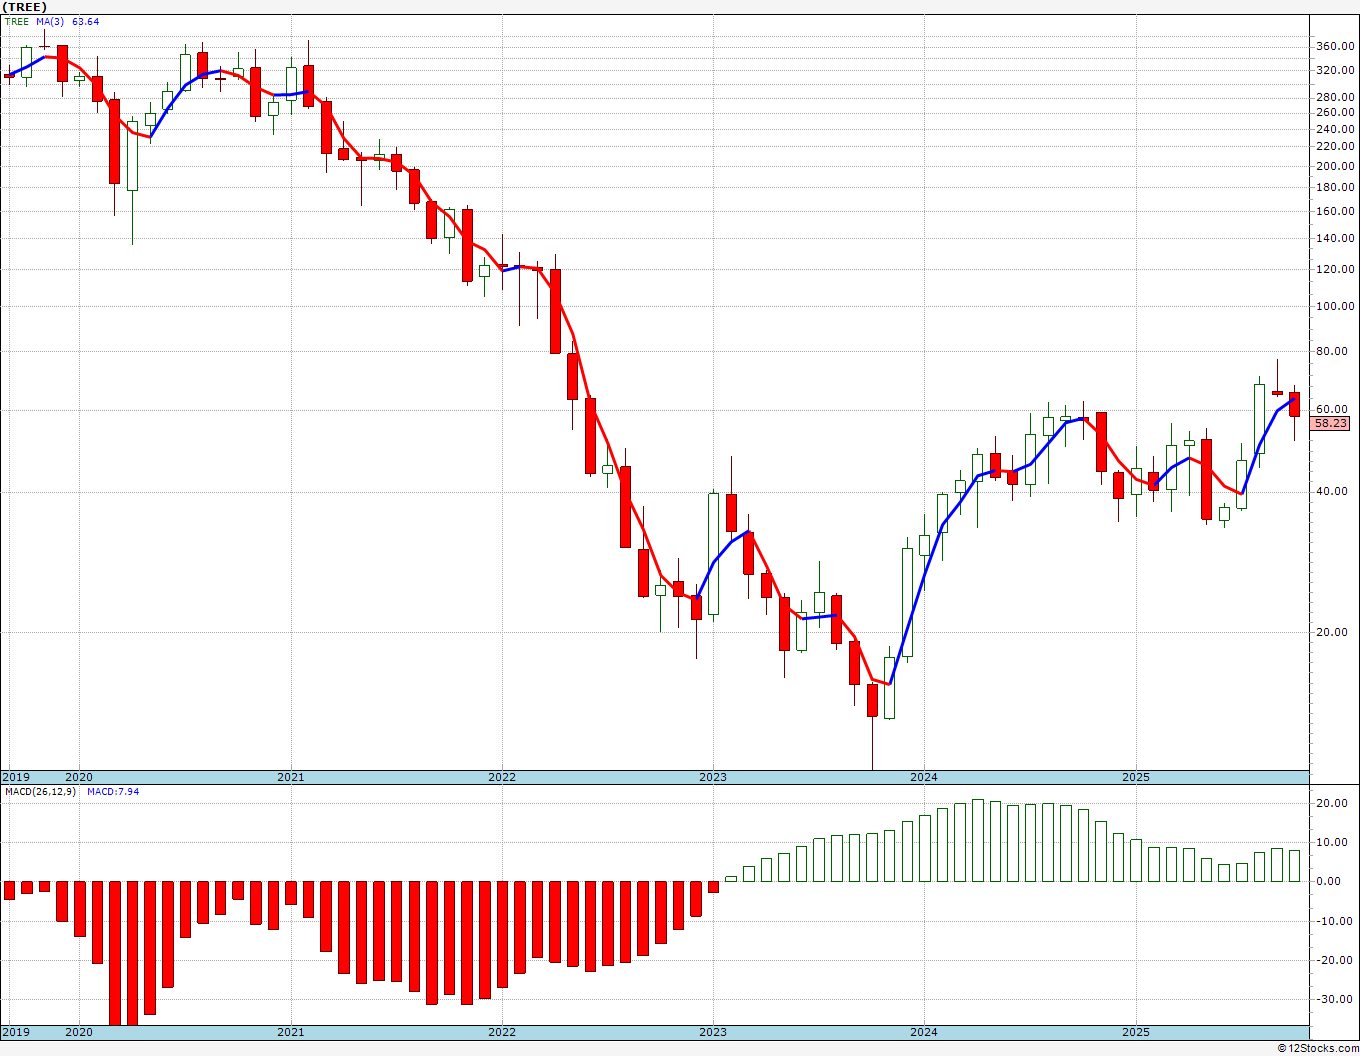Click the 60.00 price axis label

[1332, 409]
